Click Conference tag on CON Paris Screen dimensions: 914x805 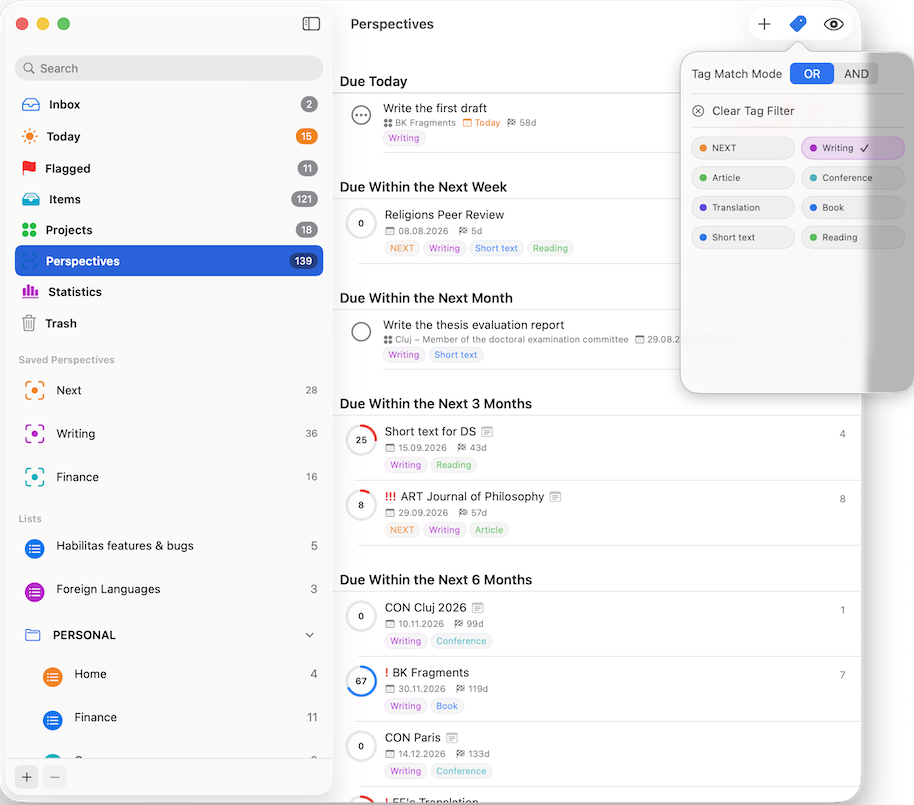[x=460, y=771]
